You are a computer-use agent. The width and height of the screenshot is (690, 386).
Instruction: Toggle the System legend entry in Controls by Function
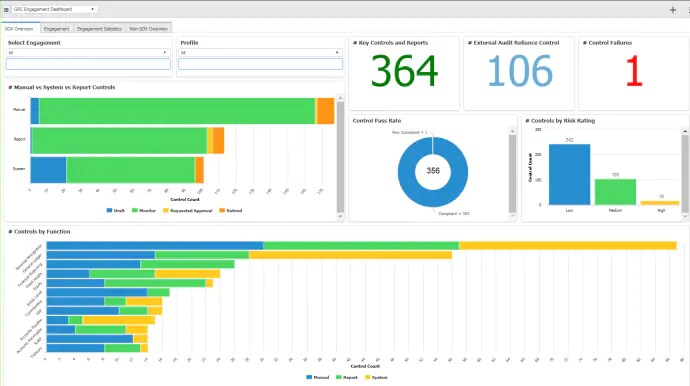tap(376, 377)
